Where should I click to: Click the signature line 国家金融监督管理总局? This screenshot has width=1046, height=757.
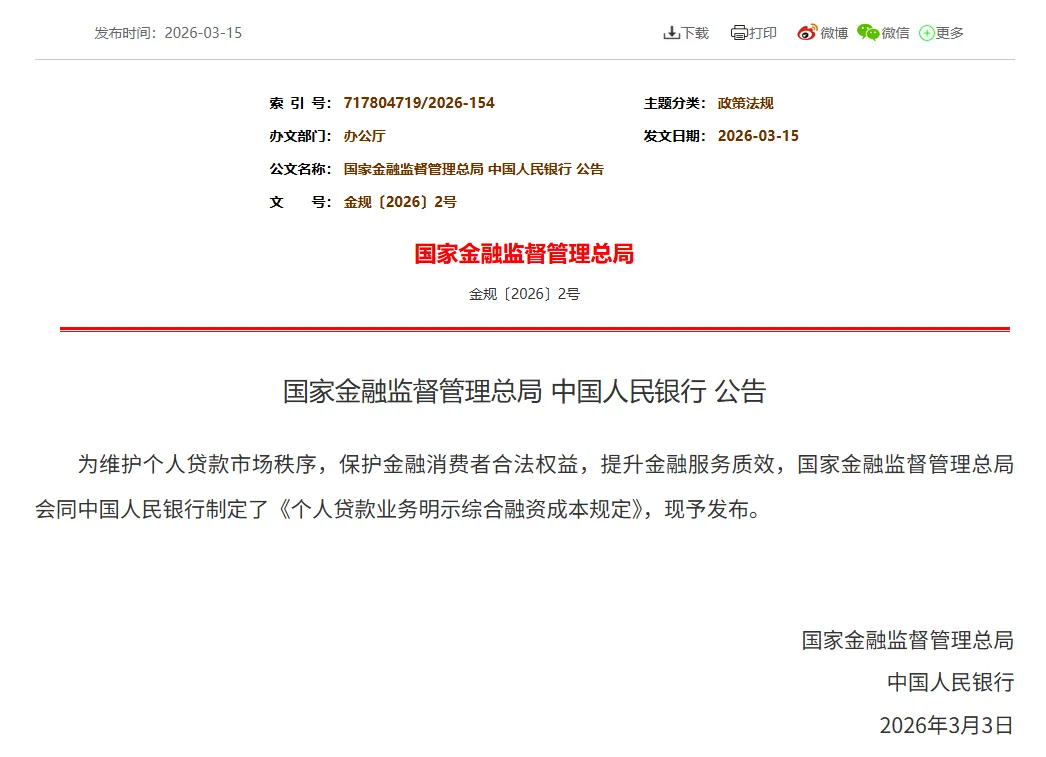[x=907, y=640]
